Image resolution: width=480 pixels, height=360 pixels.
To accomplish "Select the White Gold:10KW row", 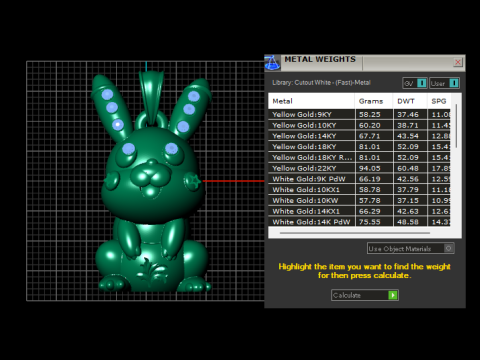I will point(359,200).
